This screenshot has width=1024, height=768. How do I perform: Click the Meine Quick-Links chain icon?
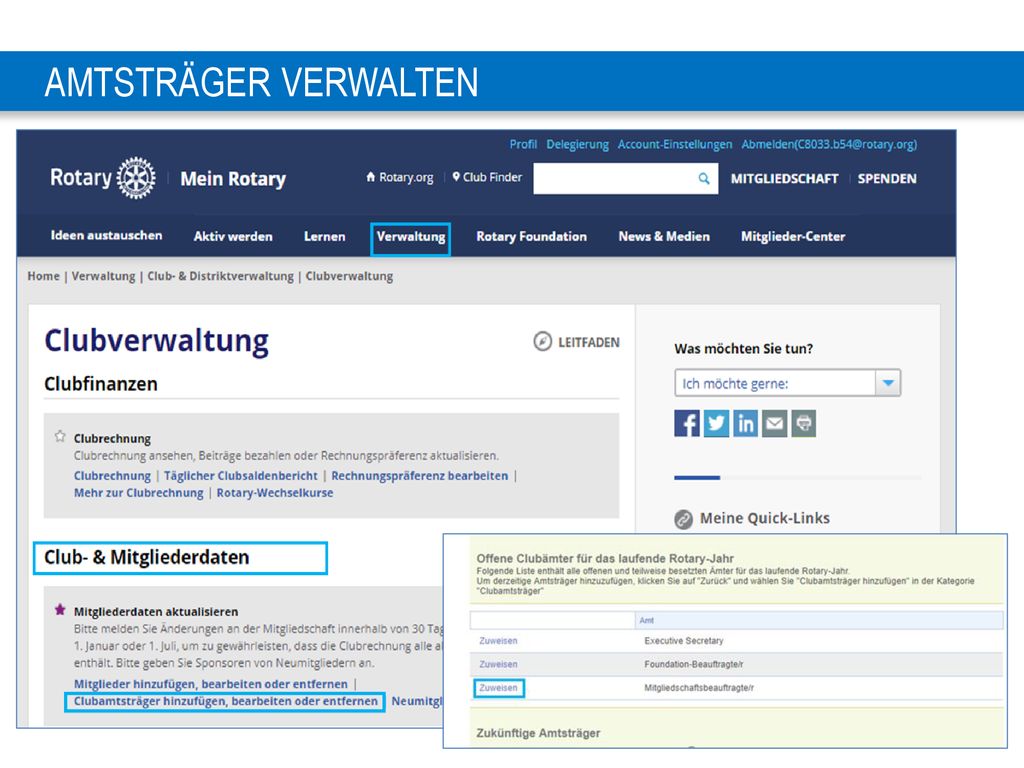point(683,519)
